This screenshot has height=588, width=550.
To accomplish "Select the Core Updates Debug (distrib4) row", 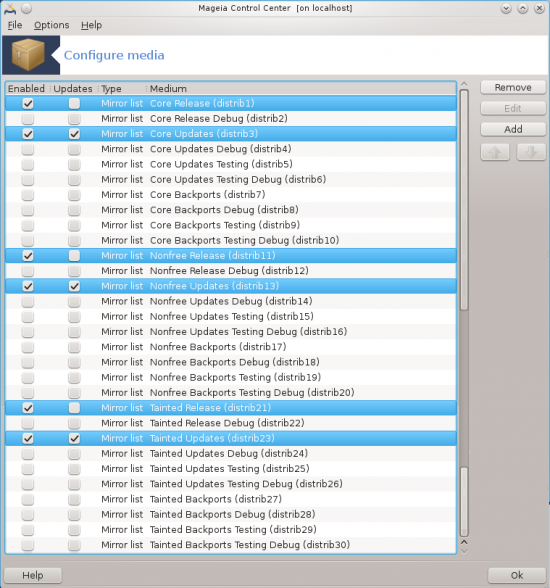I will click(231, 149).
